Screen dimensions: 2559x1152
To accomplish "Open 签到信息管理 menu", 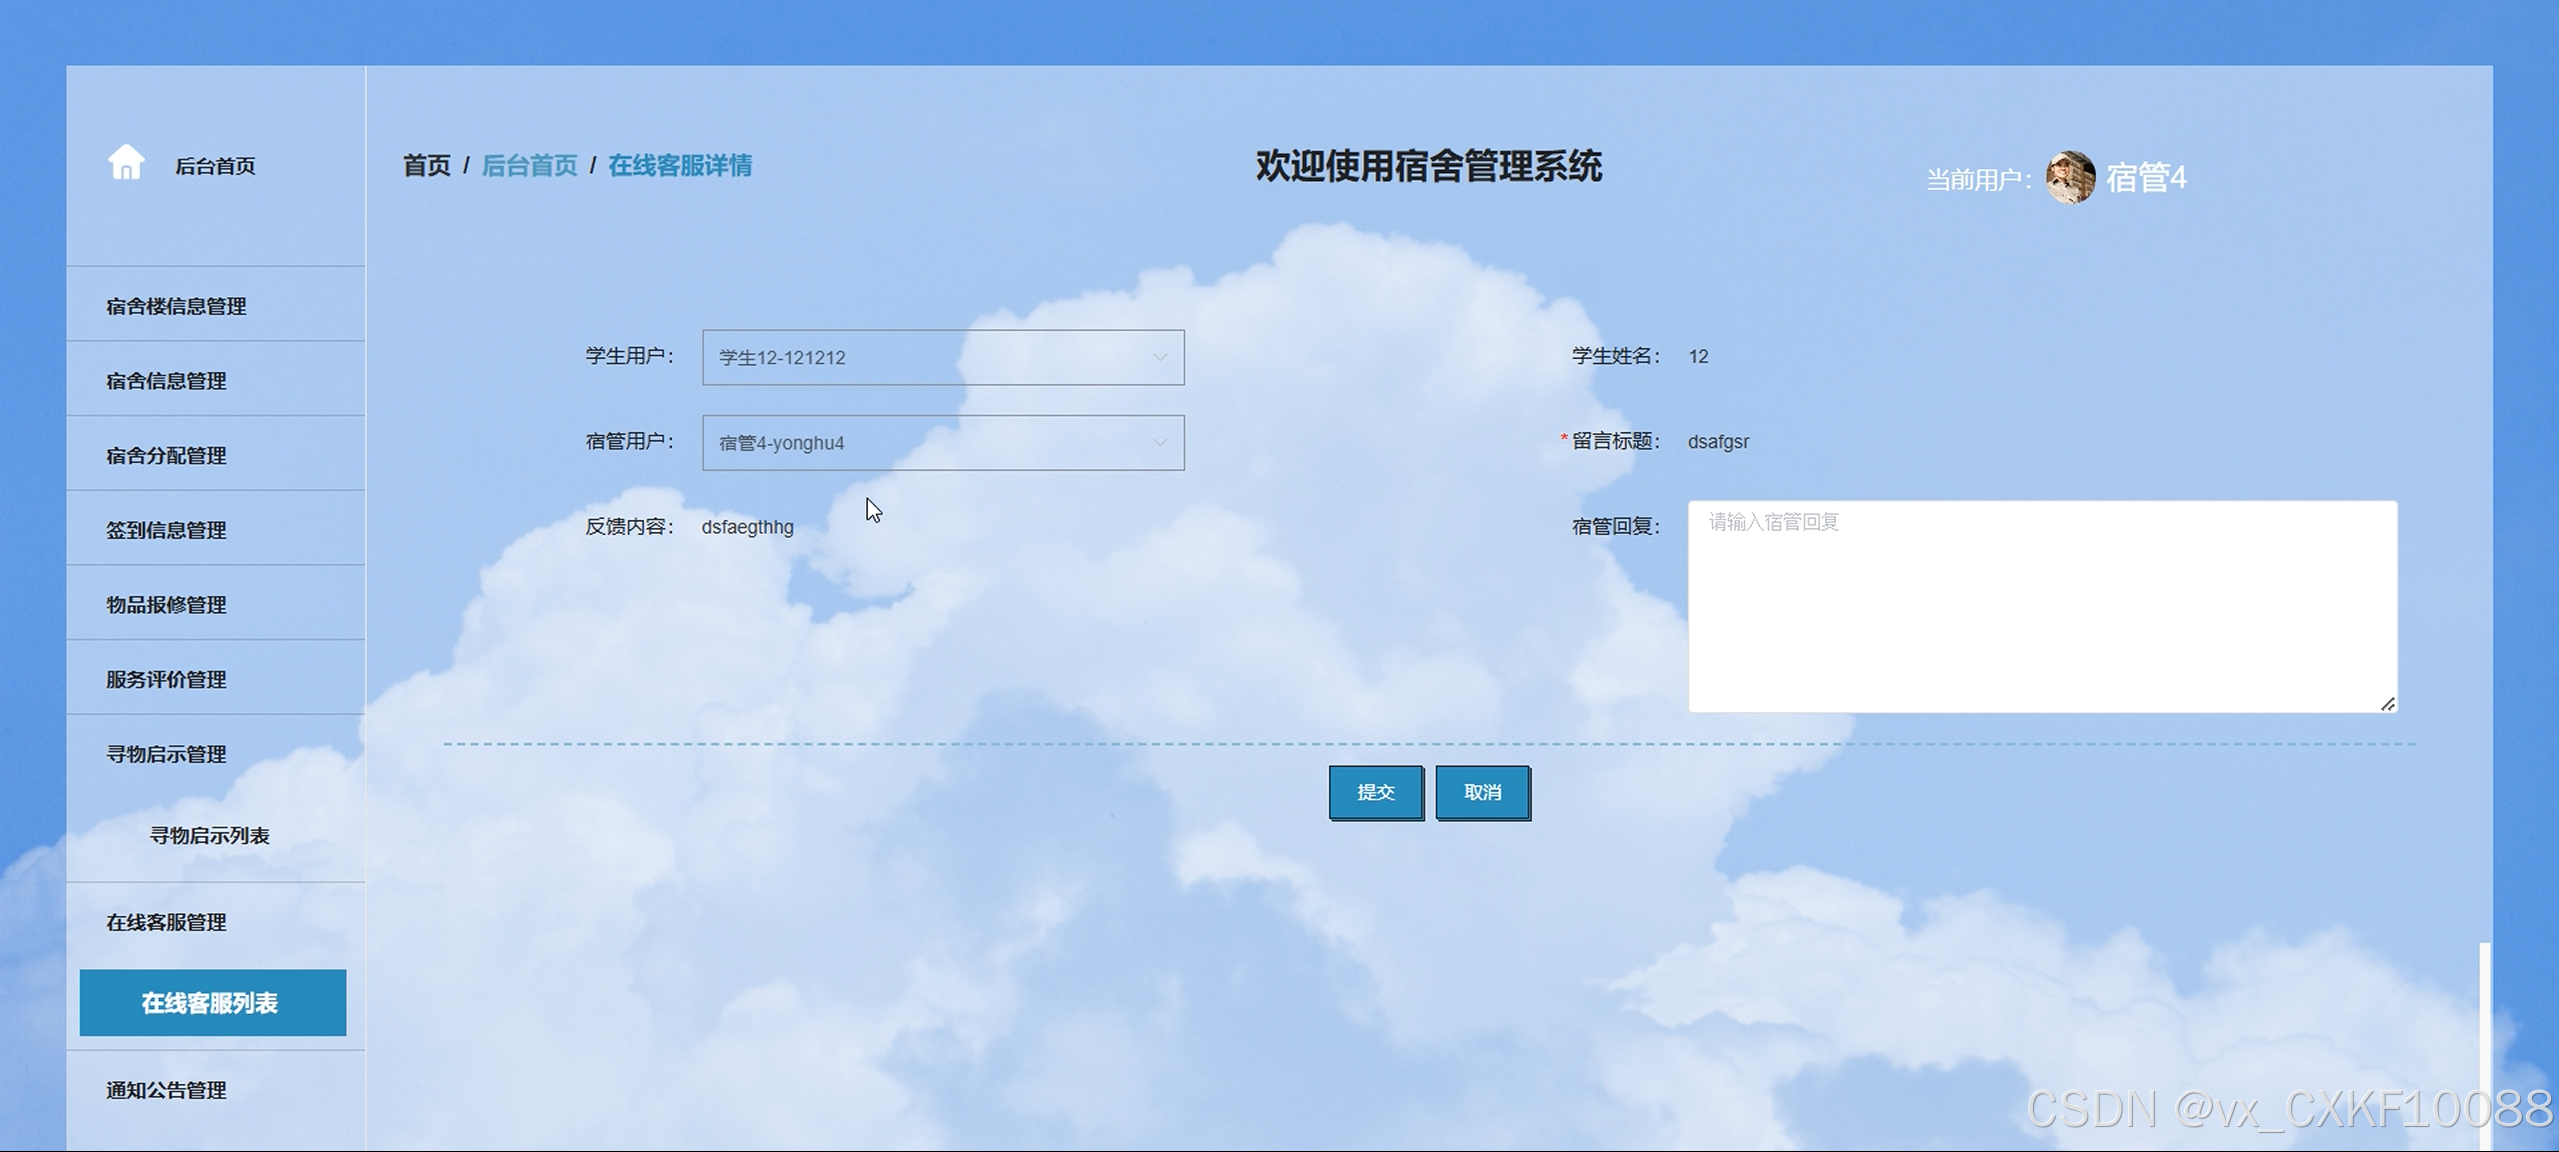I will tap(166, 530).
